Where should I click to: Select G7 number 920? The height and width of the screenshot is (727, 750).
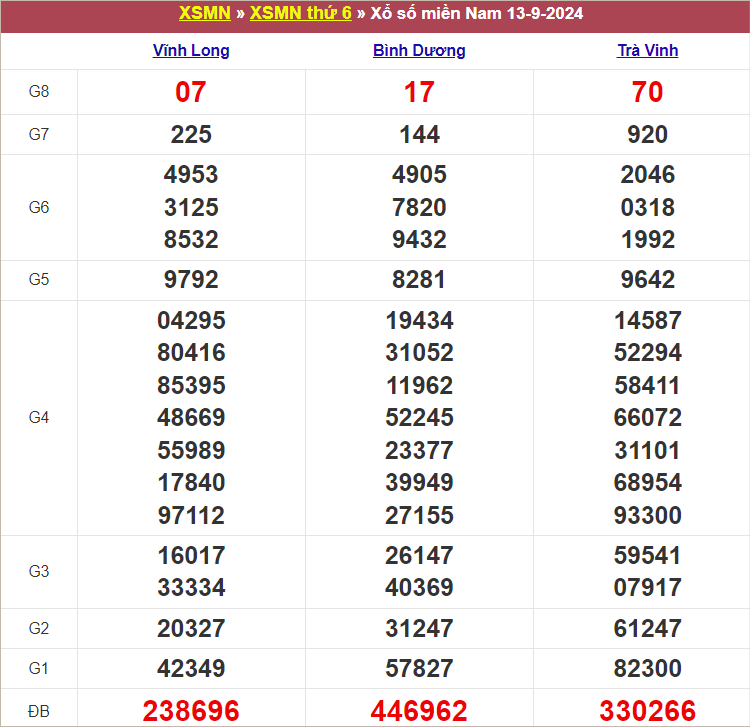[647, 134]
